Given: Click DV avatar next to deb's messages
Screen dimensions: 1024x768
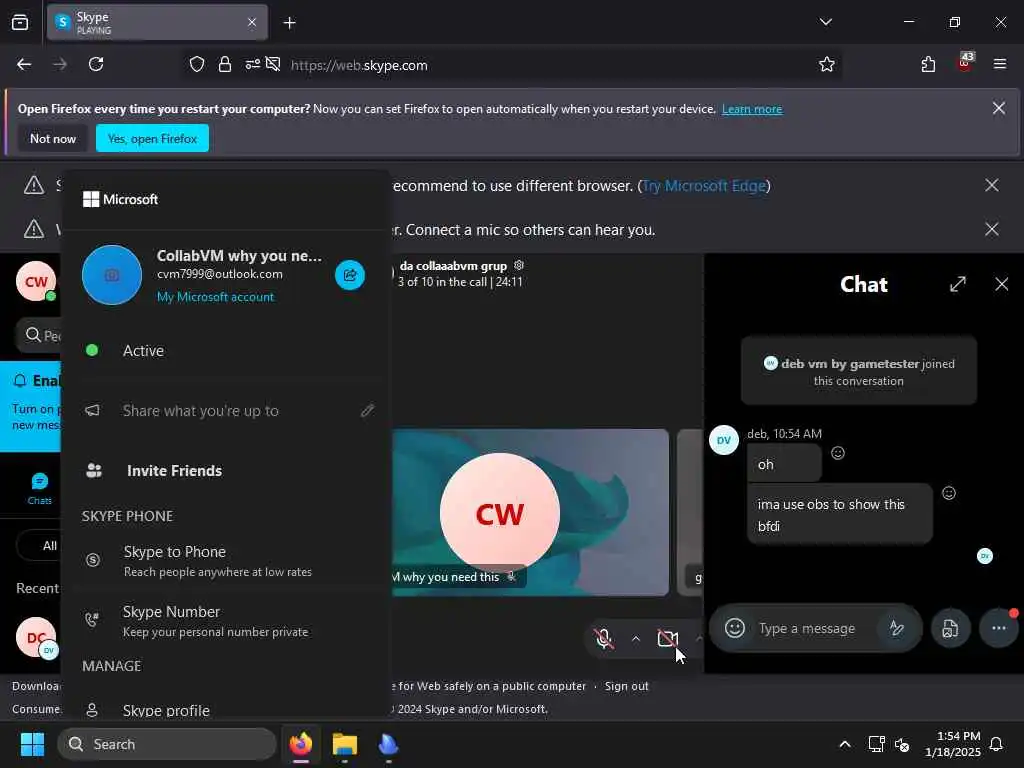Looking at the screenshot, I should 724,440.
